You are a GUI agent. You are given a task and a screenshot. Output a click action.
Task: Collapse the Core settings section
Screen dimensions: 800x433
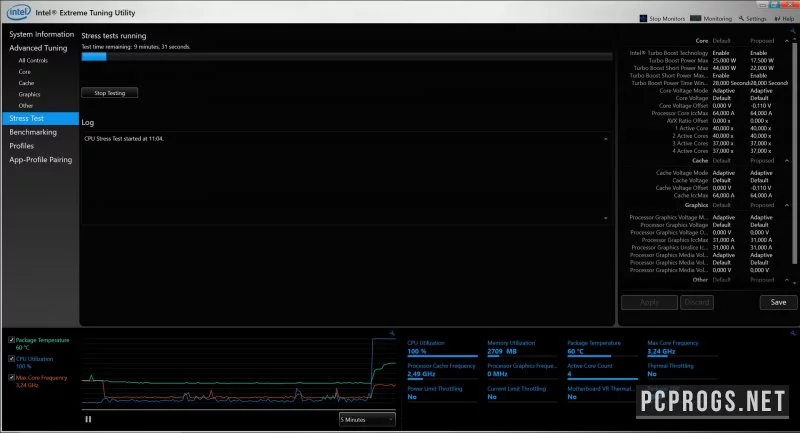pos(787,41)
